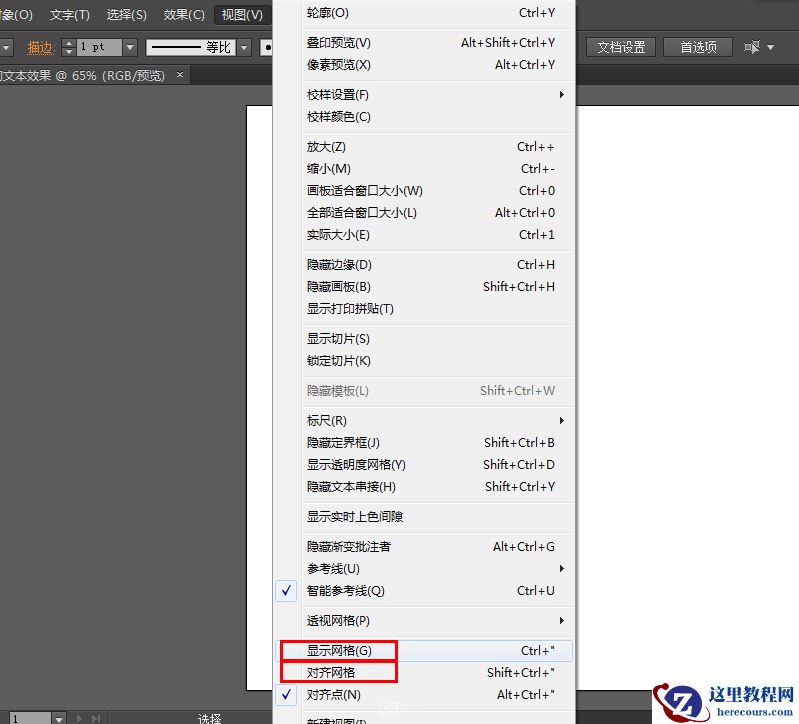The width and height of the screenshot is (799, 724).
Task: Open the 效果(C) menu
Action: coord(184,15)
